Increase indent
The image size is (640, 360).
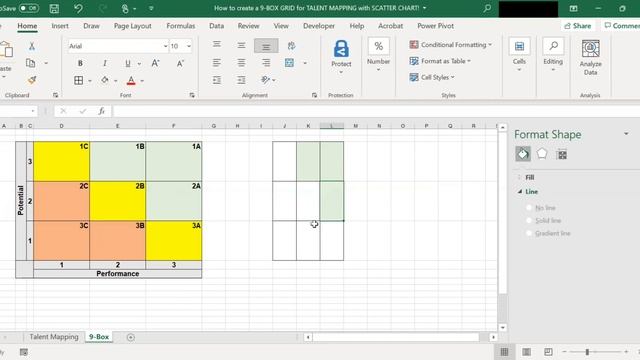coord(241,80)
